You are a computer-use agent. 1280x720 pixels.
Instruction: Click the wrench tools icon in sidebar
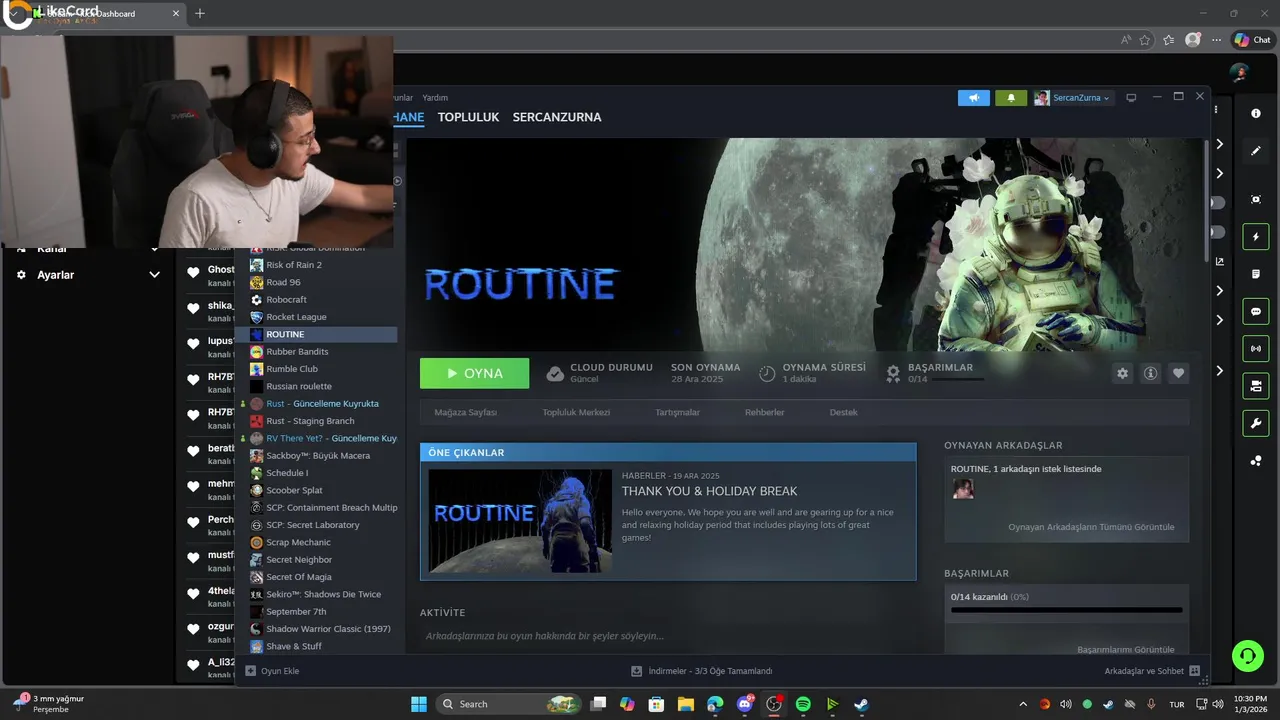[x=1256, y=423]
